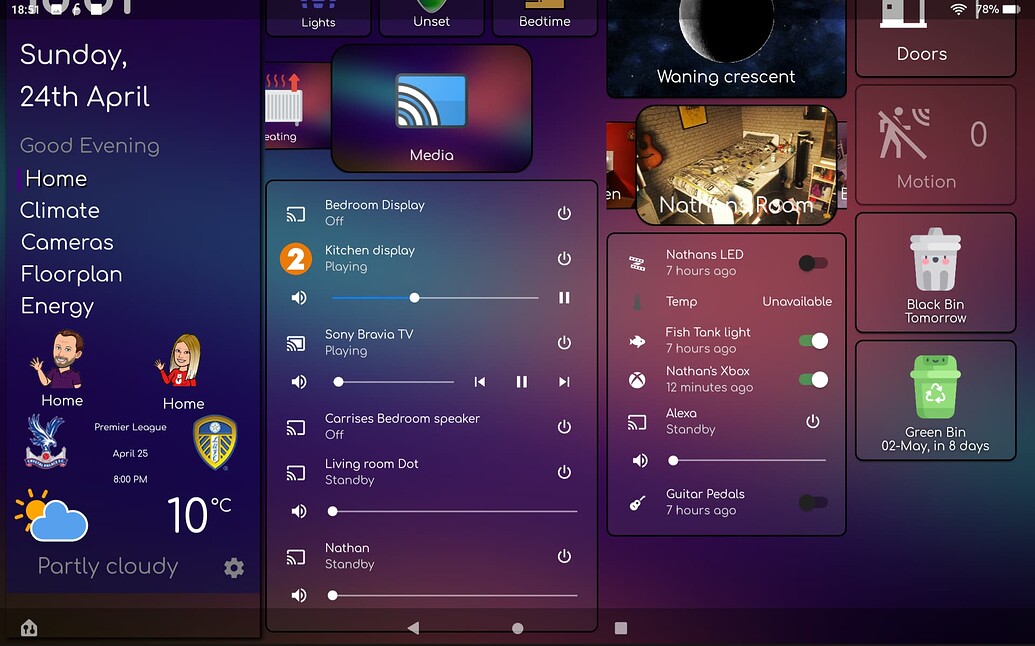Power toggle Alexa in Nathan's room

(x=813, y=421)
